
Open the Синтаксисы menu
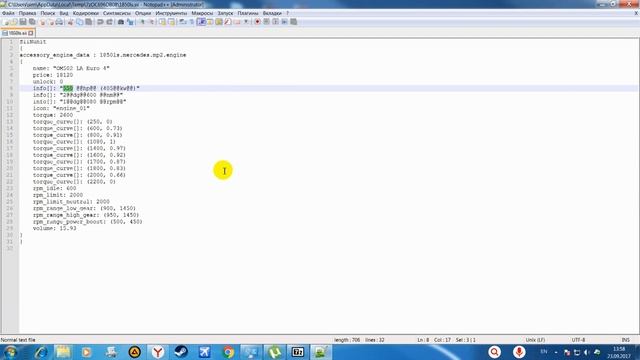click(x=117, y=13)
